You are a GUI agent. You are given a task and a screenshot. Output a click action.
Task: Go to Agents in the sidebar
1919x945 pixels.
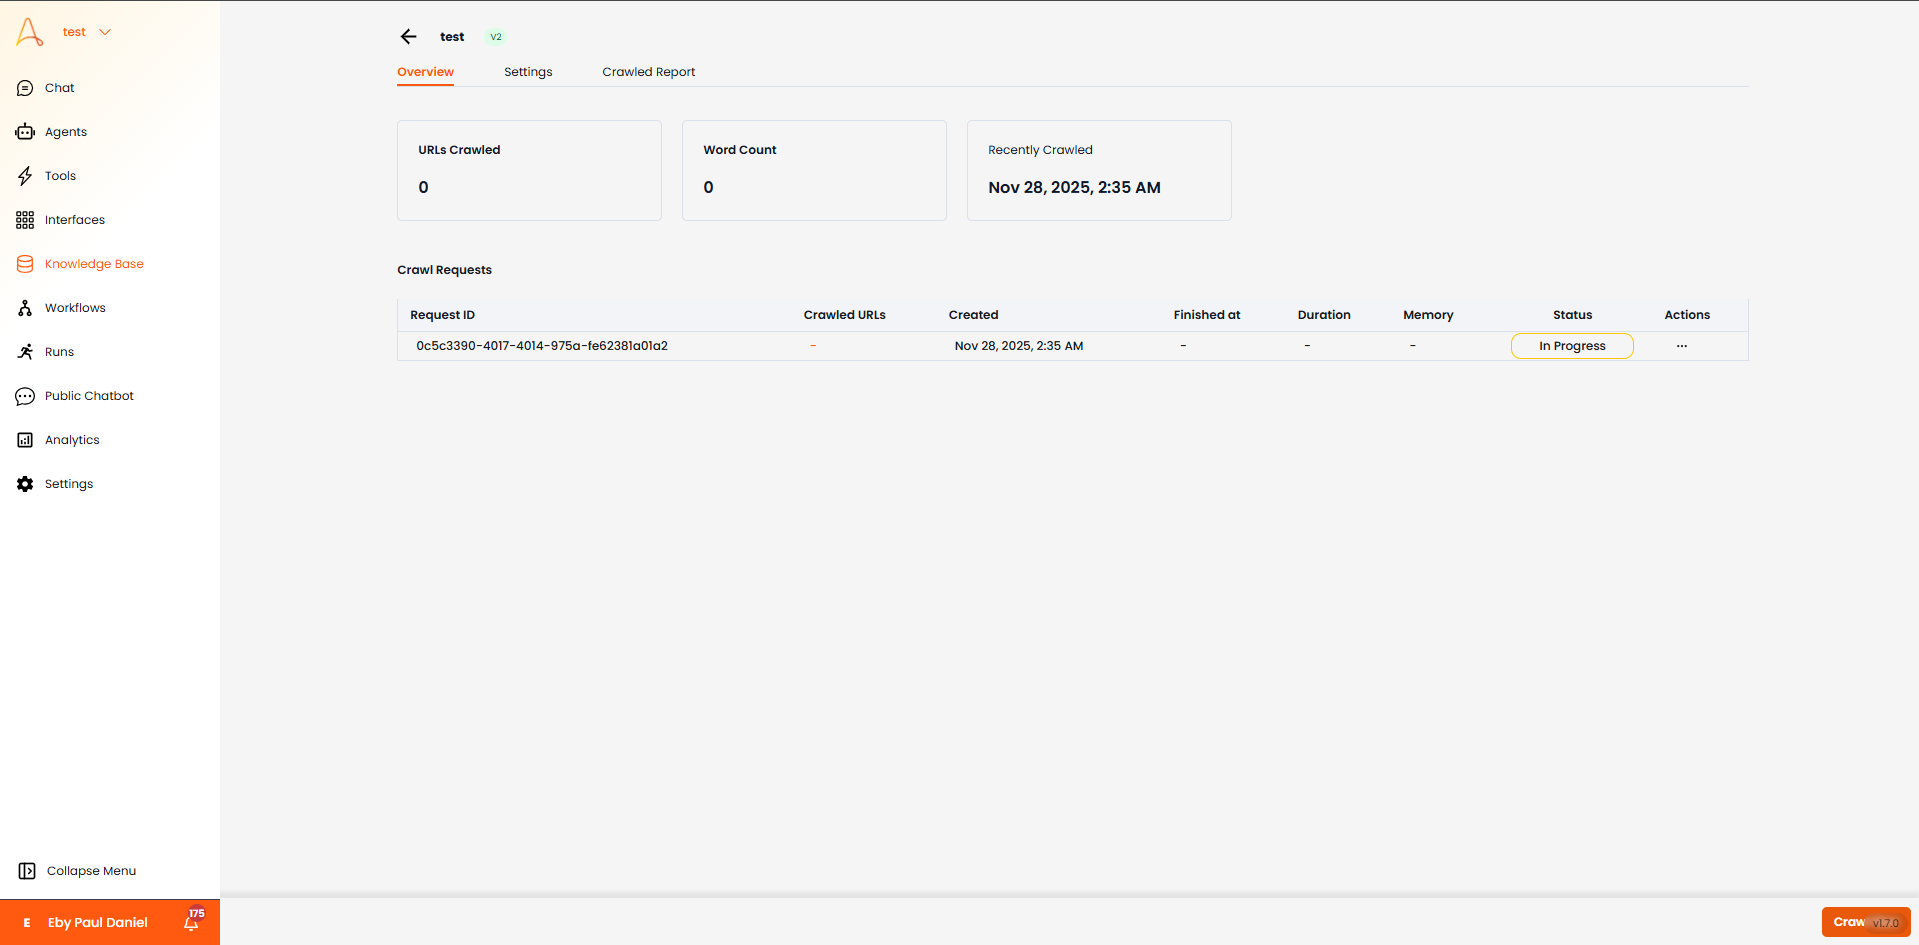pyautogui.click(x=66, y=132)
